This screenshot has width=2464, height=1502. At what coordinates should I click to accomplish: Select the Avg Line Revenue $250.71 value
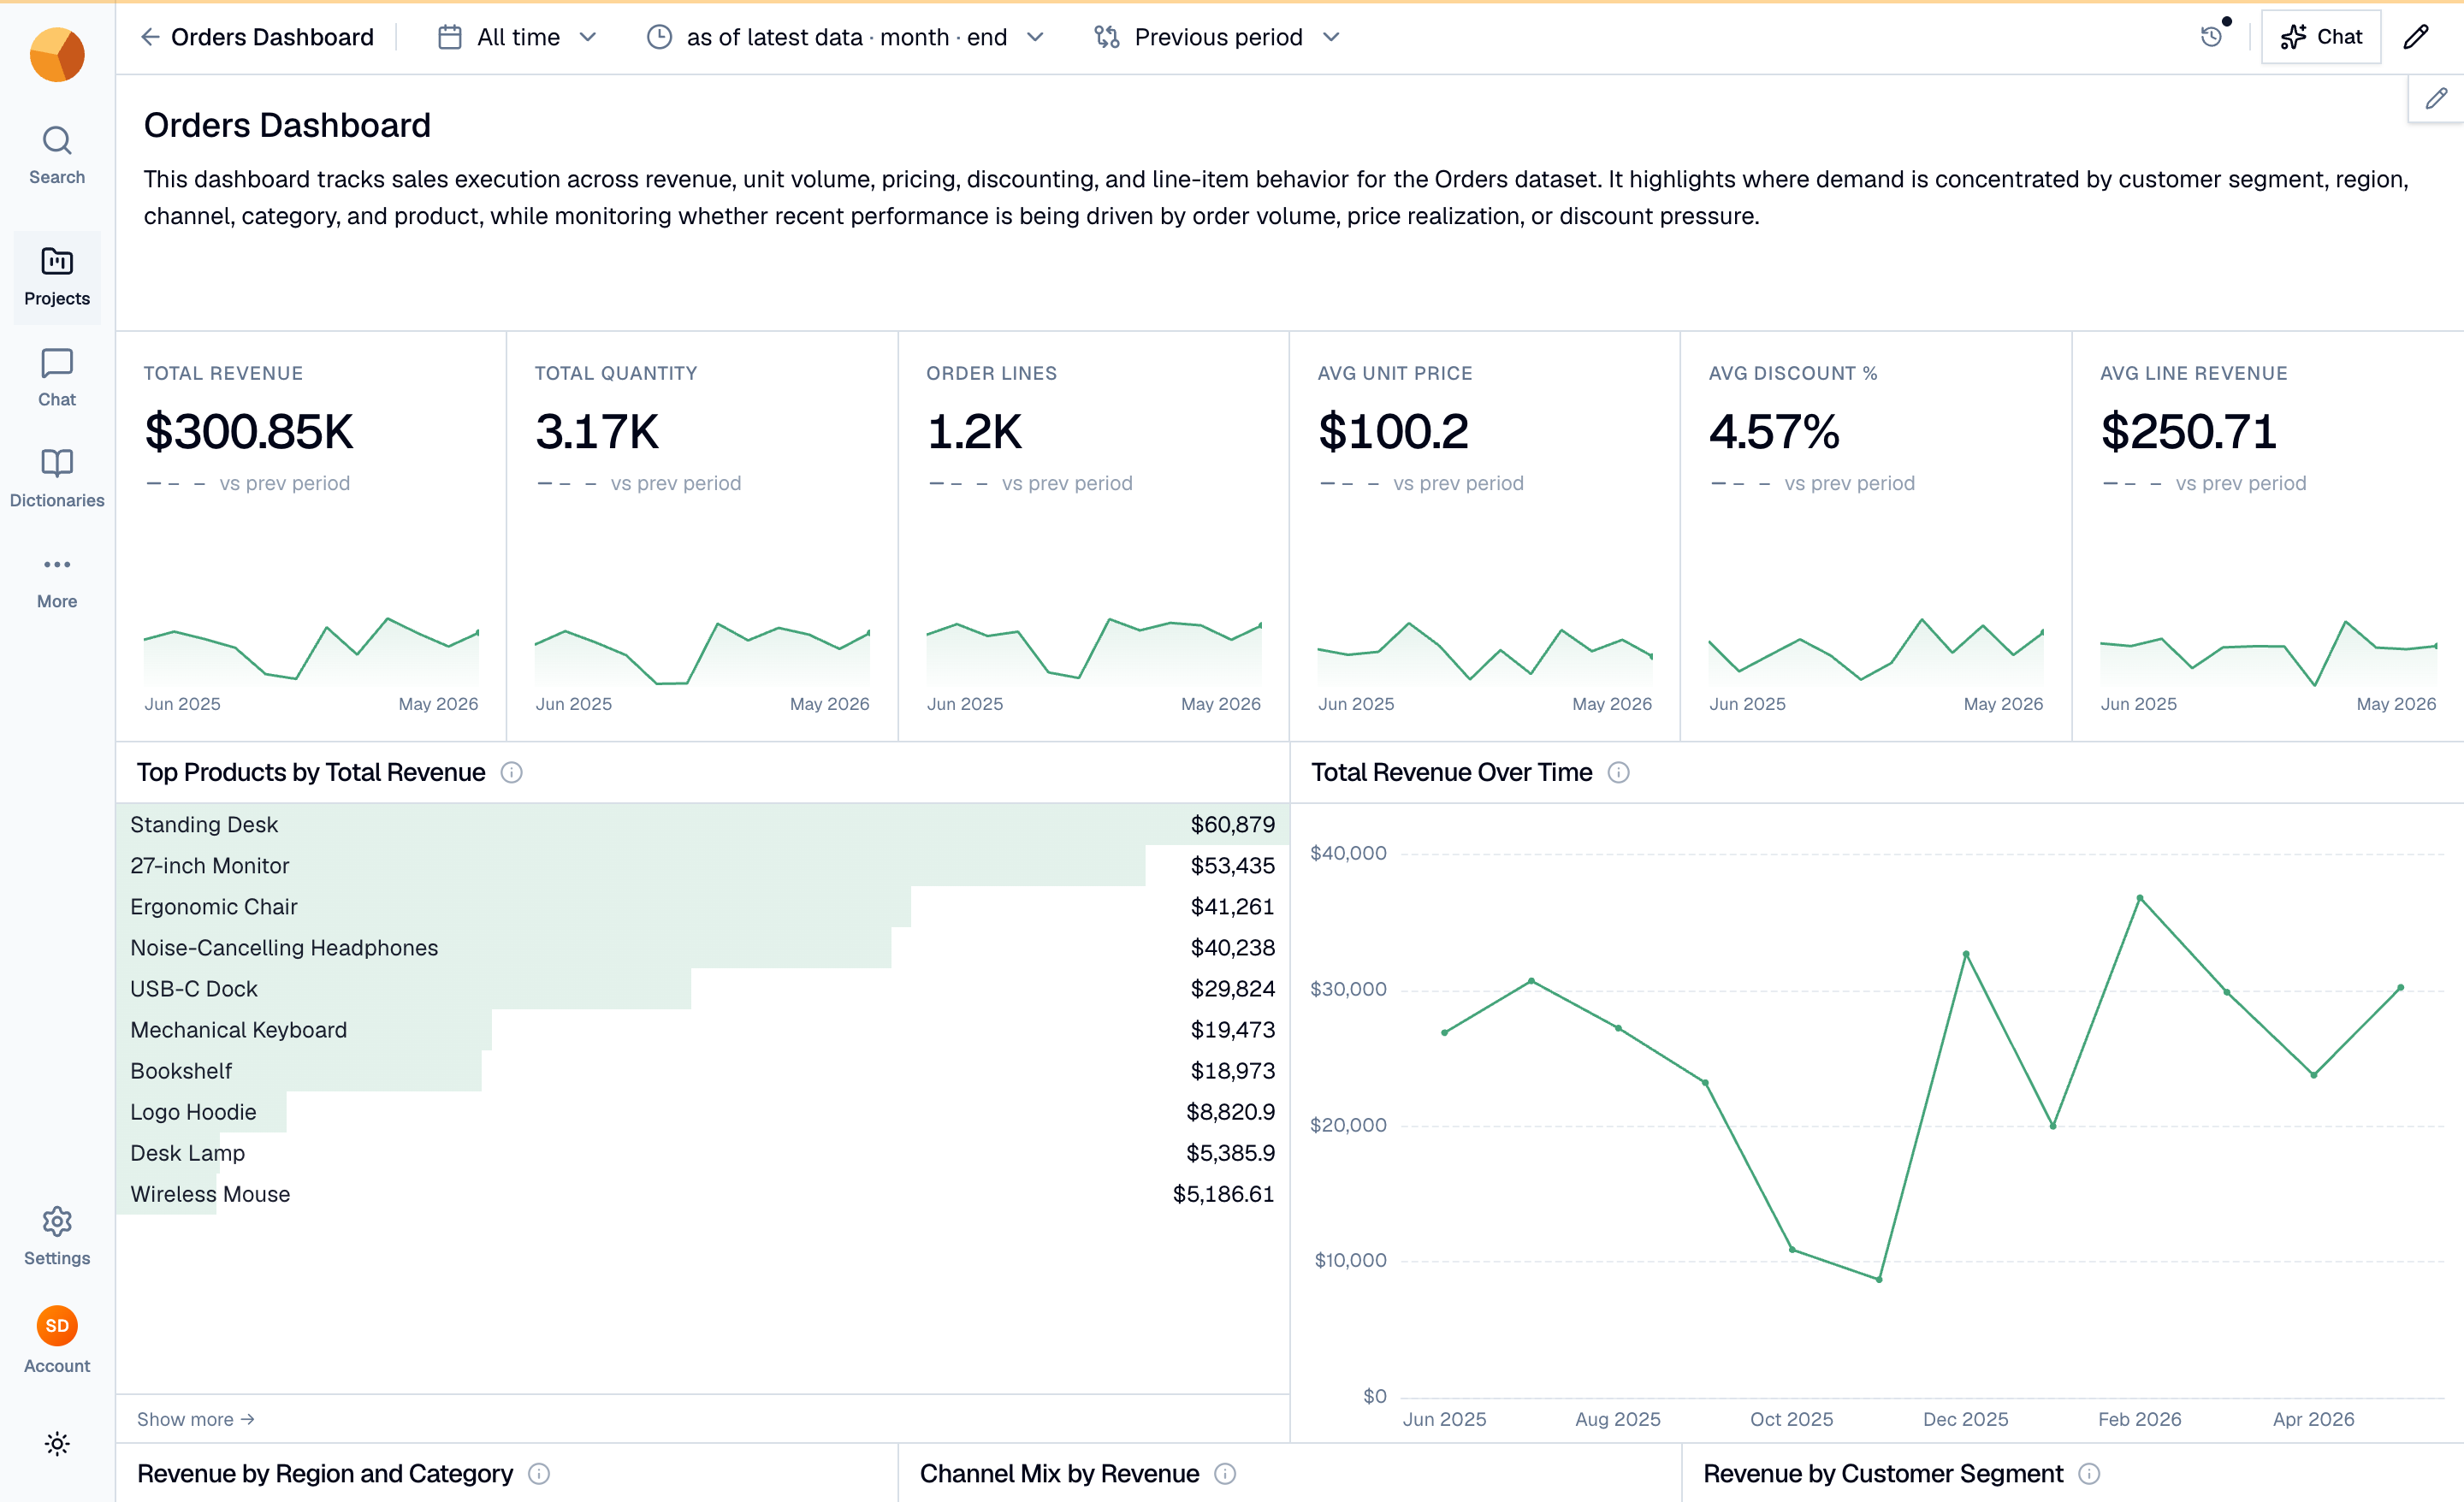[x=2188, y=432]
